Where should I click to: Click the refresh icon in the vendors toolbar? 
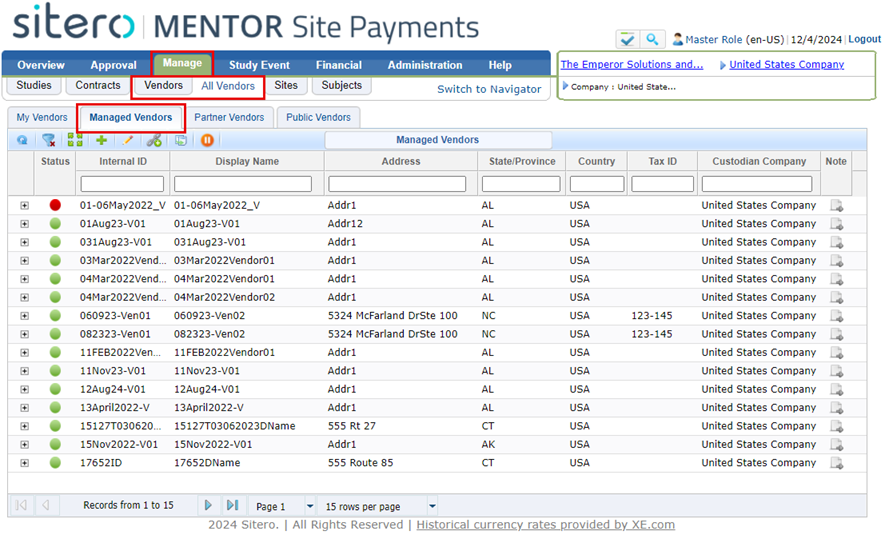[x=22, y=140]
